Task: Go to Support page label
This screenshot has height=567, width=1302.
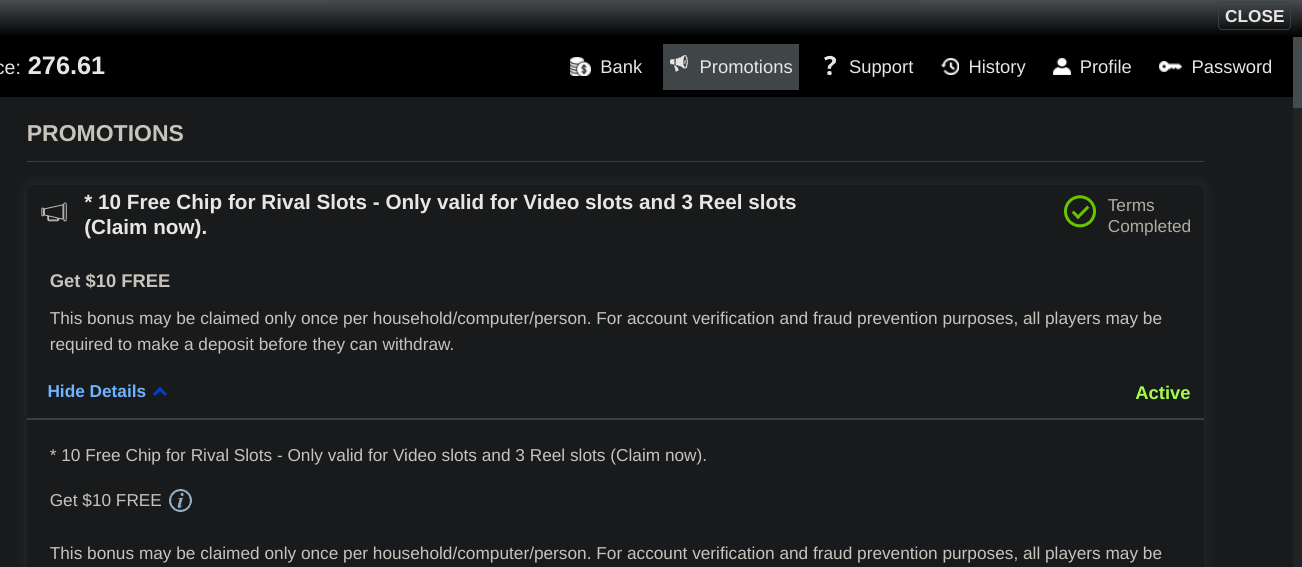Action: tap(880, 67)
